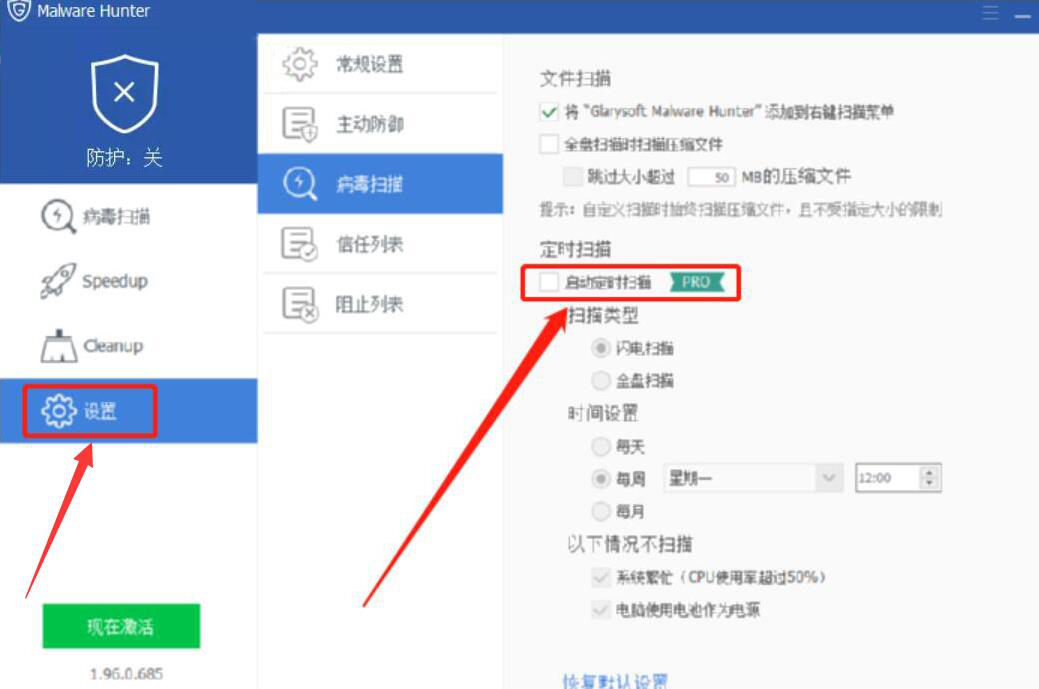Enable full scan compressed files checkbox

549,144
